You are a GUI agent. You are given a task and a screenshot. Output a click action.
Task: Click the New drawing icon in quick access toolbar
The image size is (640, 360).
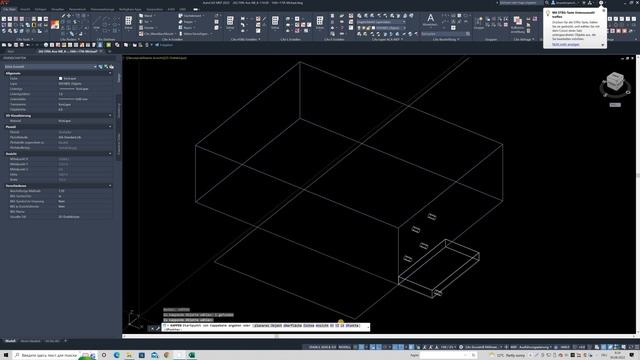tap(4, 45)
